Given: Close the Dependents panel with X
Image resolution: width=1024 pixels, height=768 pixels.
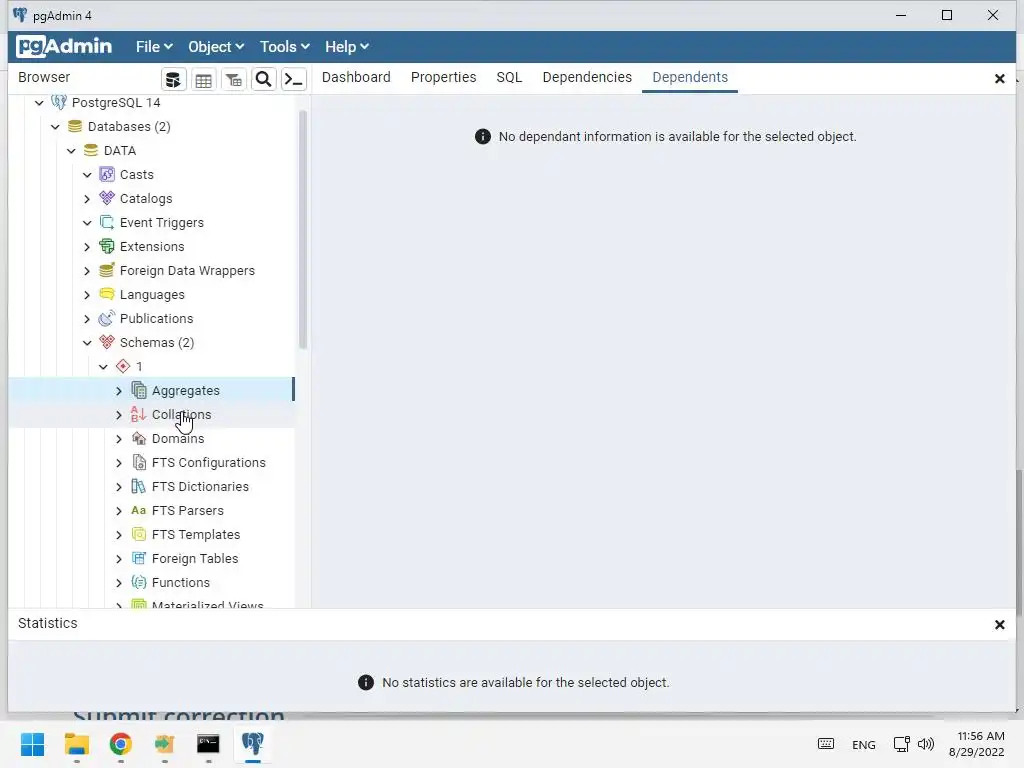Looking at the screenshot, I should 999,79.
